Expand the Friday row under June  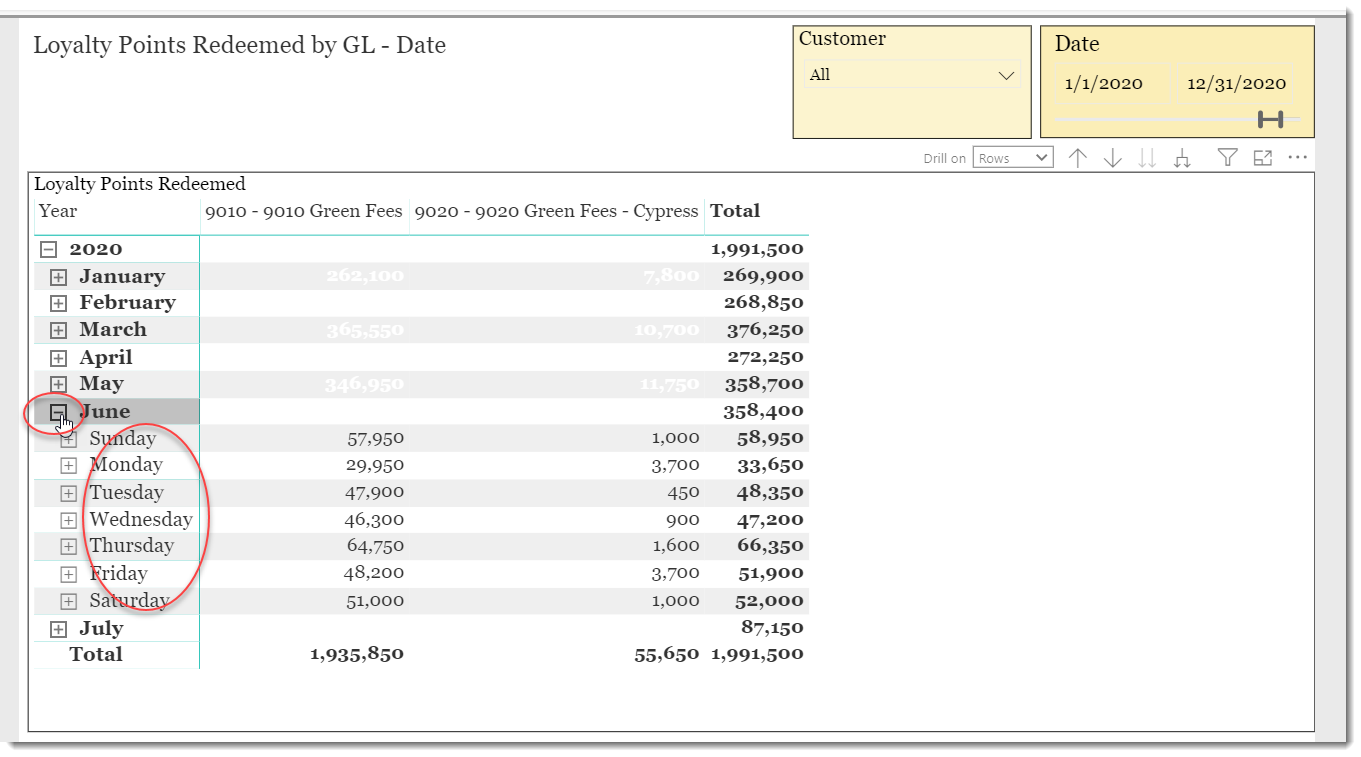(x=68, y=574)
